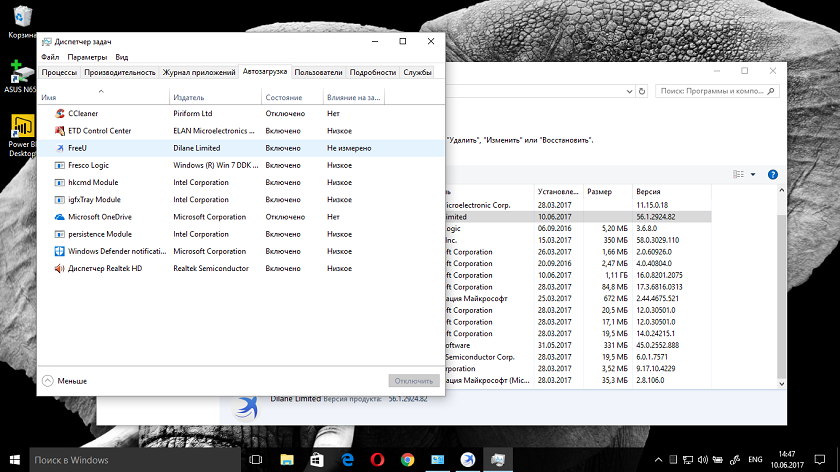Switch to the Подробности tab
The width and height of the screenshot is (840, 472).
[373, 72]
